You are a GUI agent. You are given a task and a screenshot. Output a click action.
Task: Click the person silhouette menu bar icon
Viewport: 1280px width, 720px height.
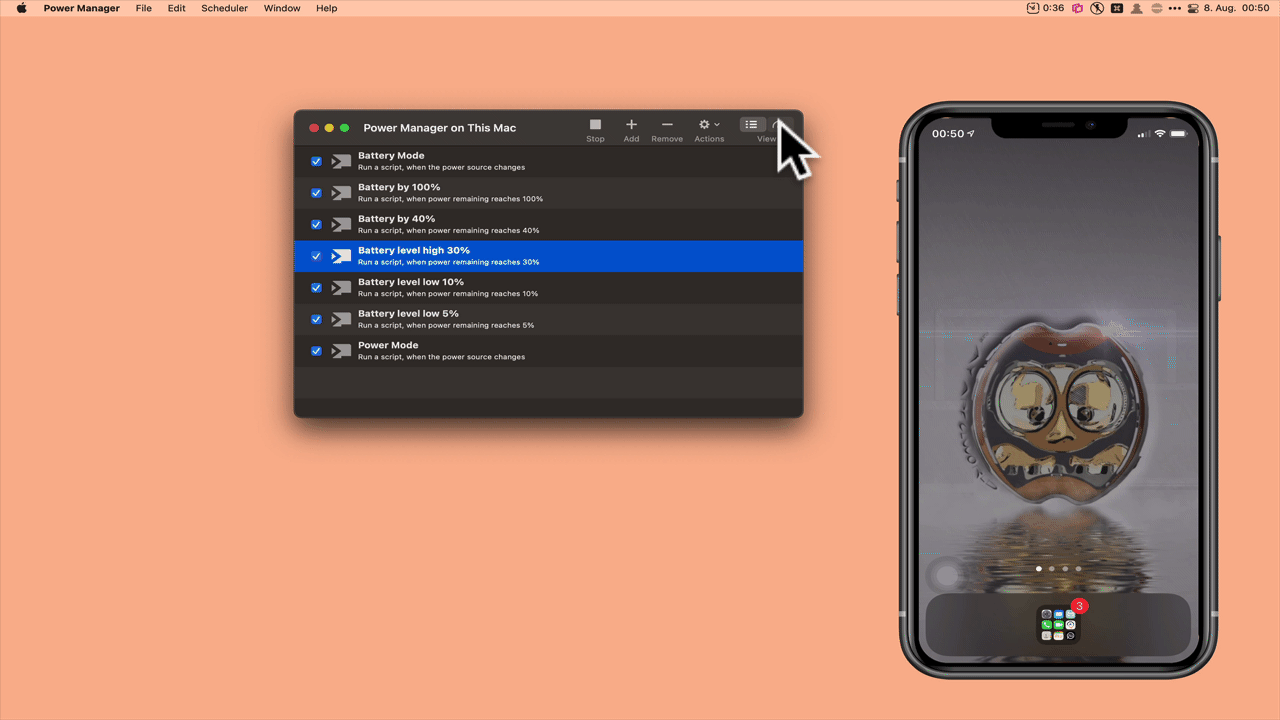(1137, 8)
